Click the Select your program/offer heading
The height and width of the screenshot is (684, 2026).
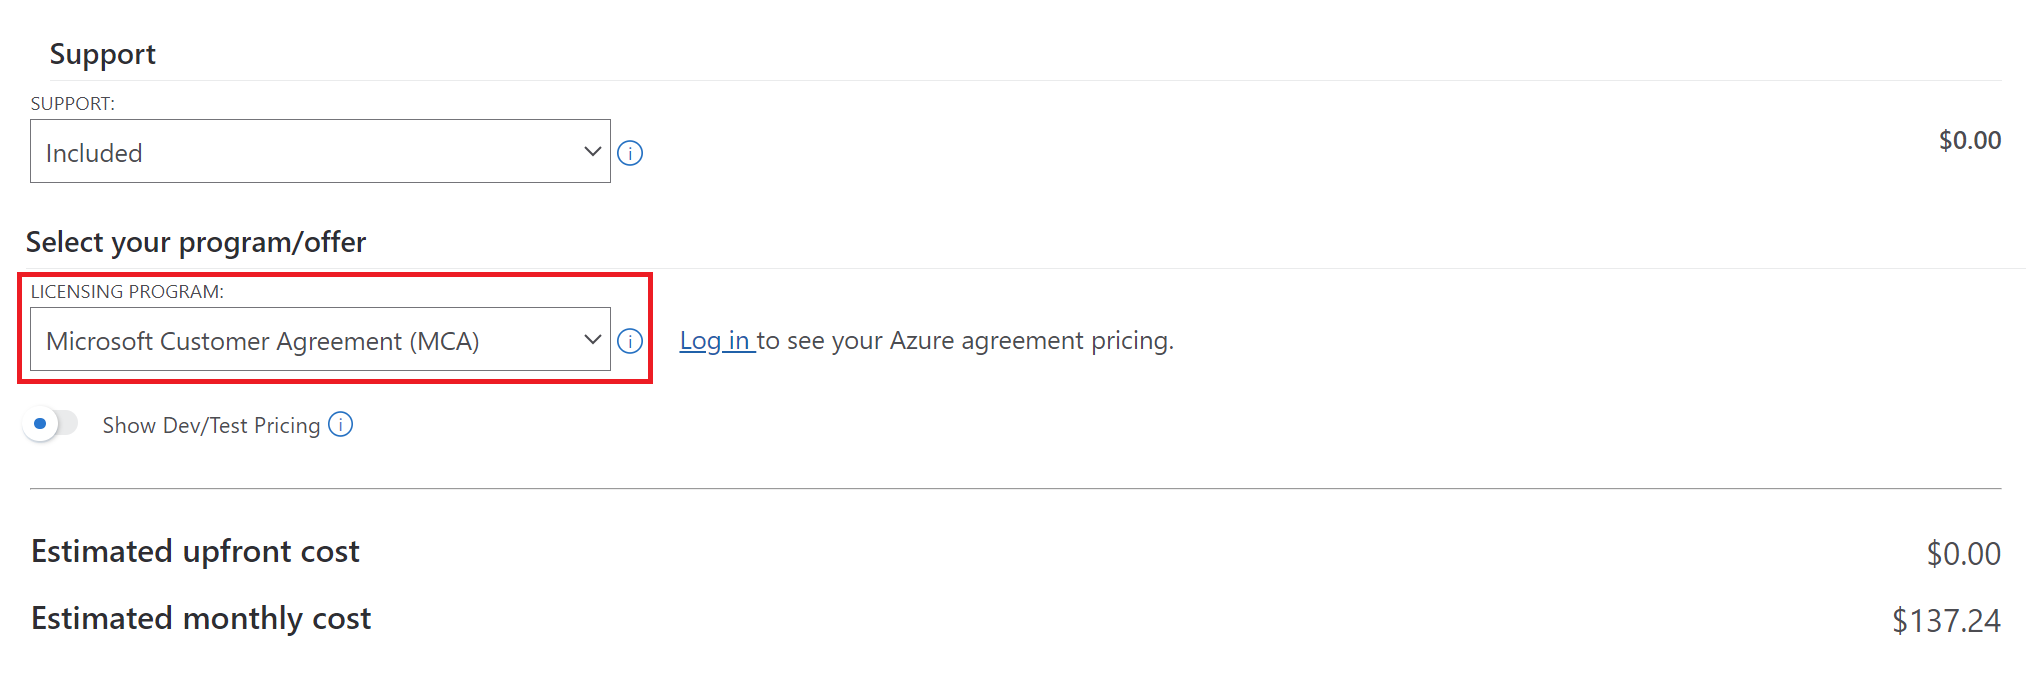196,242
